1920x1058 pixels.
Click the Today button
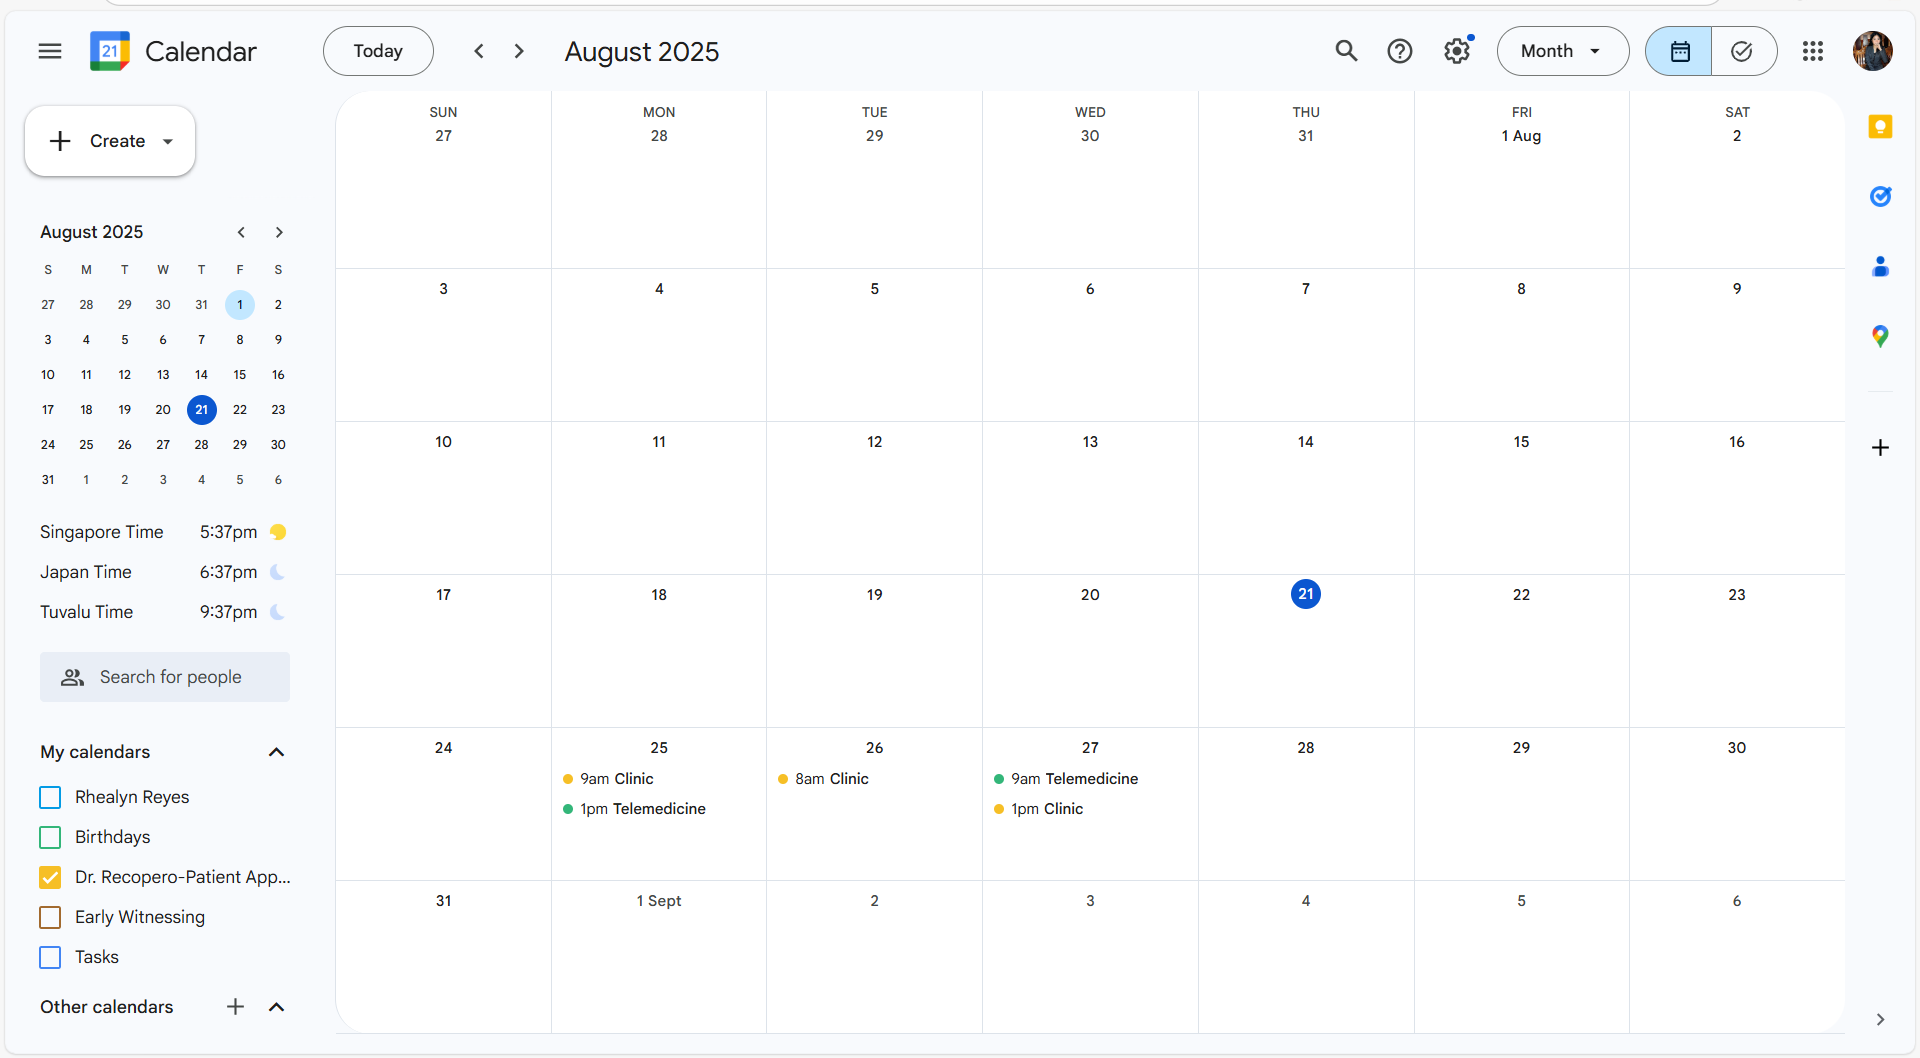pos(378,51)
